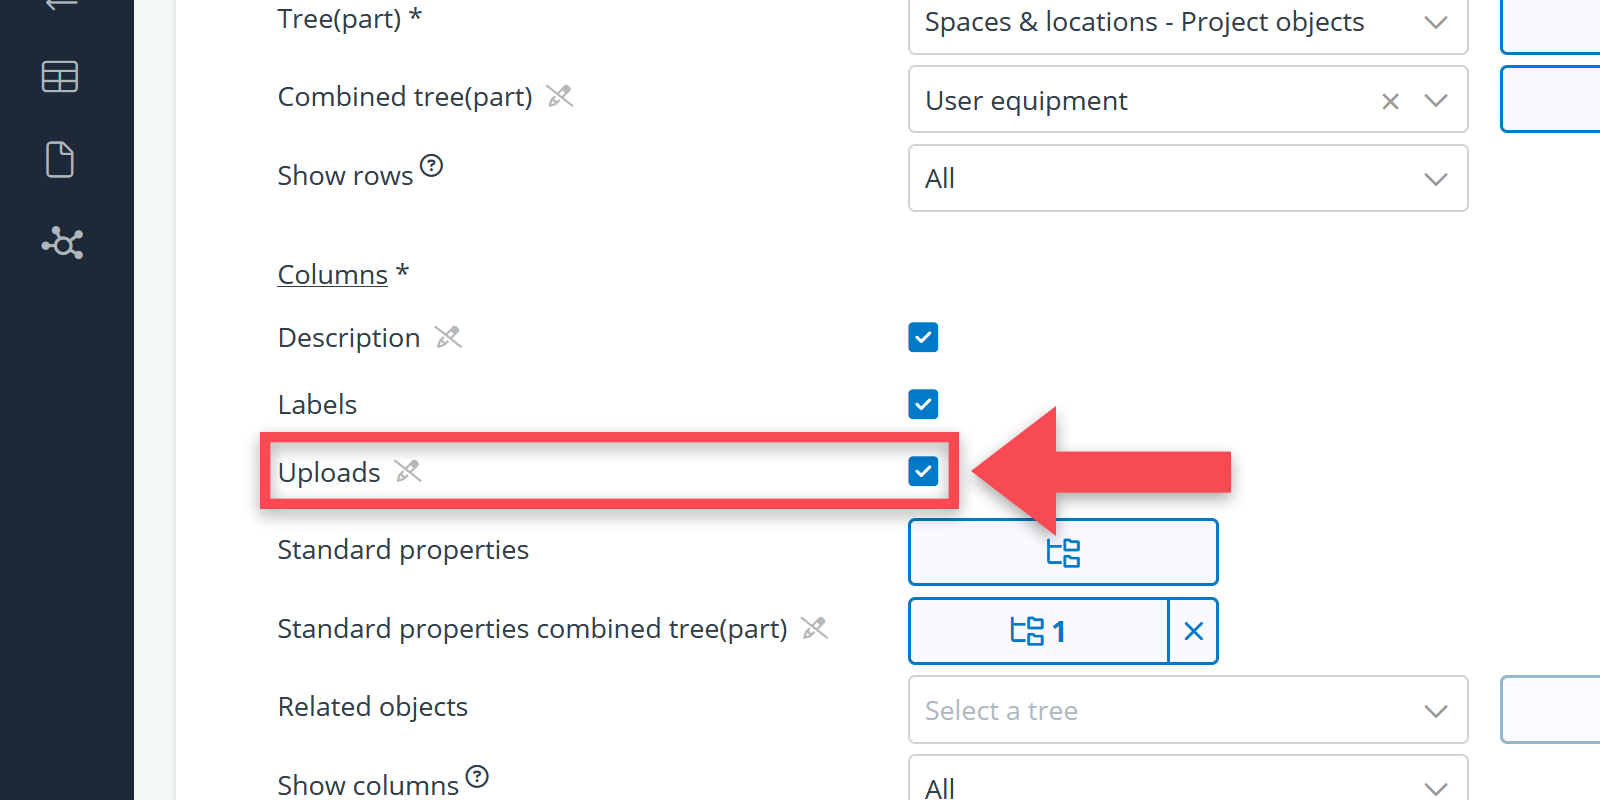This screenshot has height=800, width=1600.
Task: Click the Show columns help icon
Action: click(478, 776)
